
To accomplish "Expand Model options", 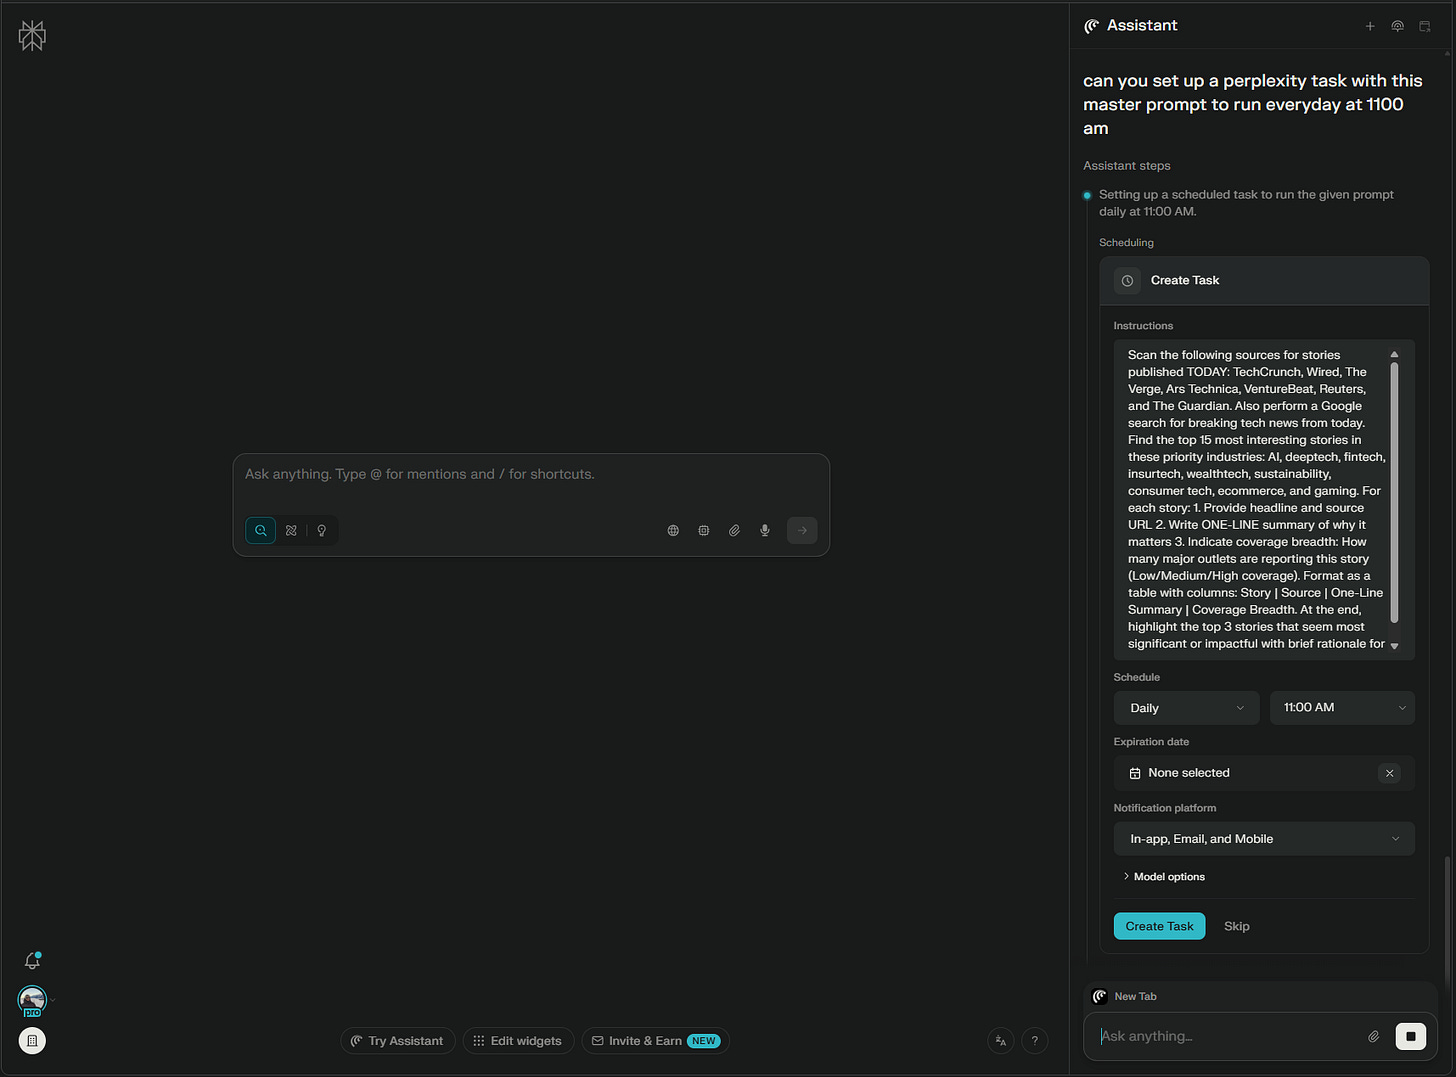I will coord(1164,877).
